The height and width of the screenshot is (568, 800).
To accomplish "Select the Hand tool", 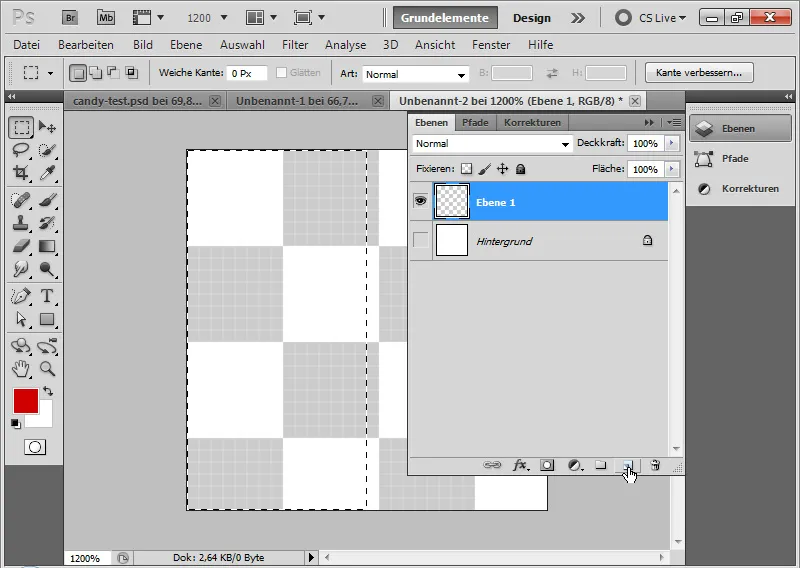I will coord(21,368).
